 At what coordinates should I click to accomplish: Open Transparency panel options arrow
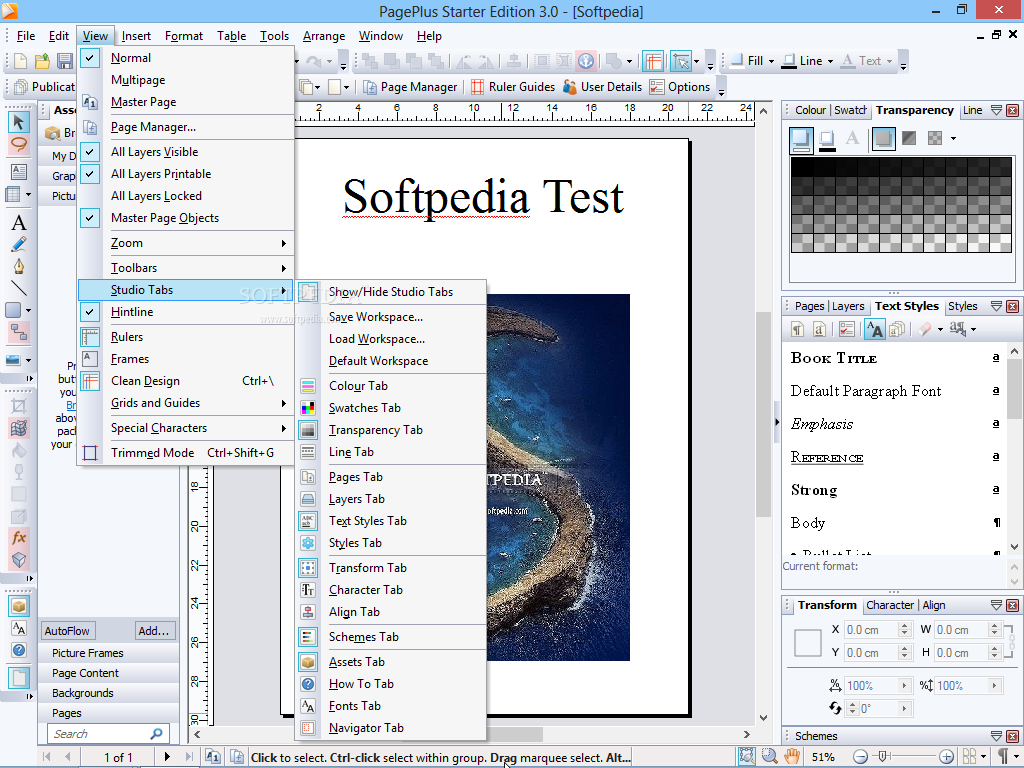pyautogui.click(x=997, y=110)
